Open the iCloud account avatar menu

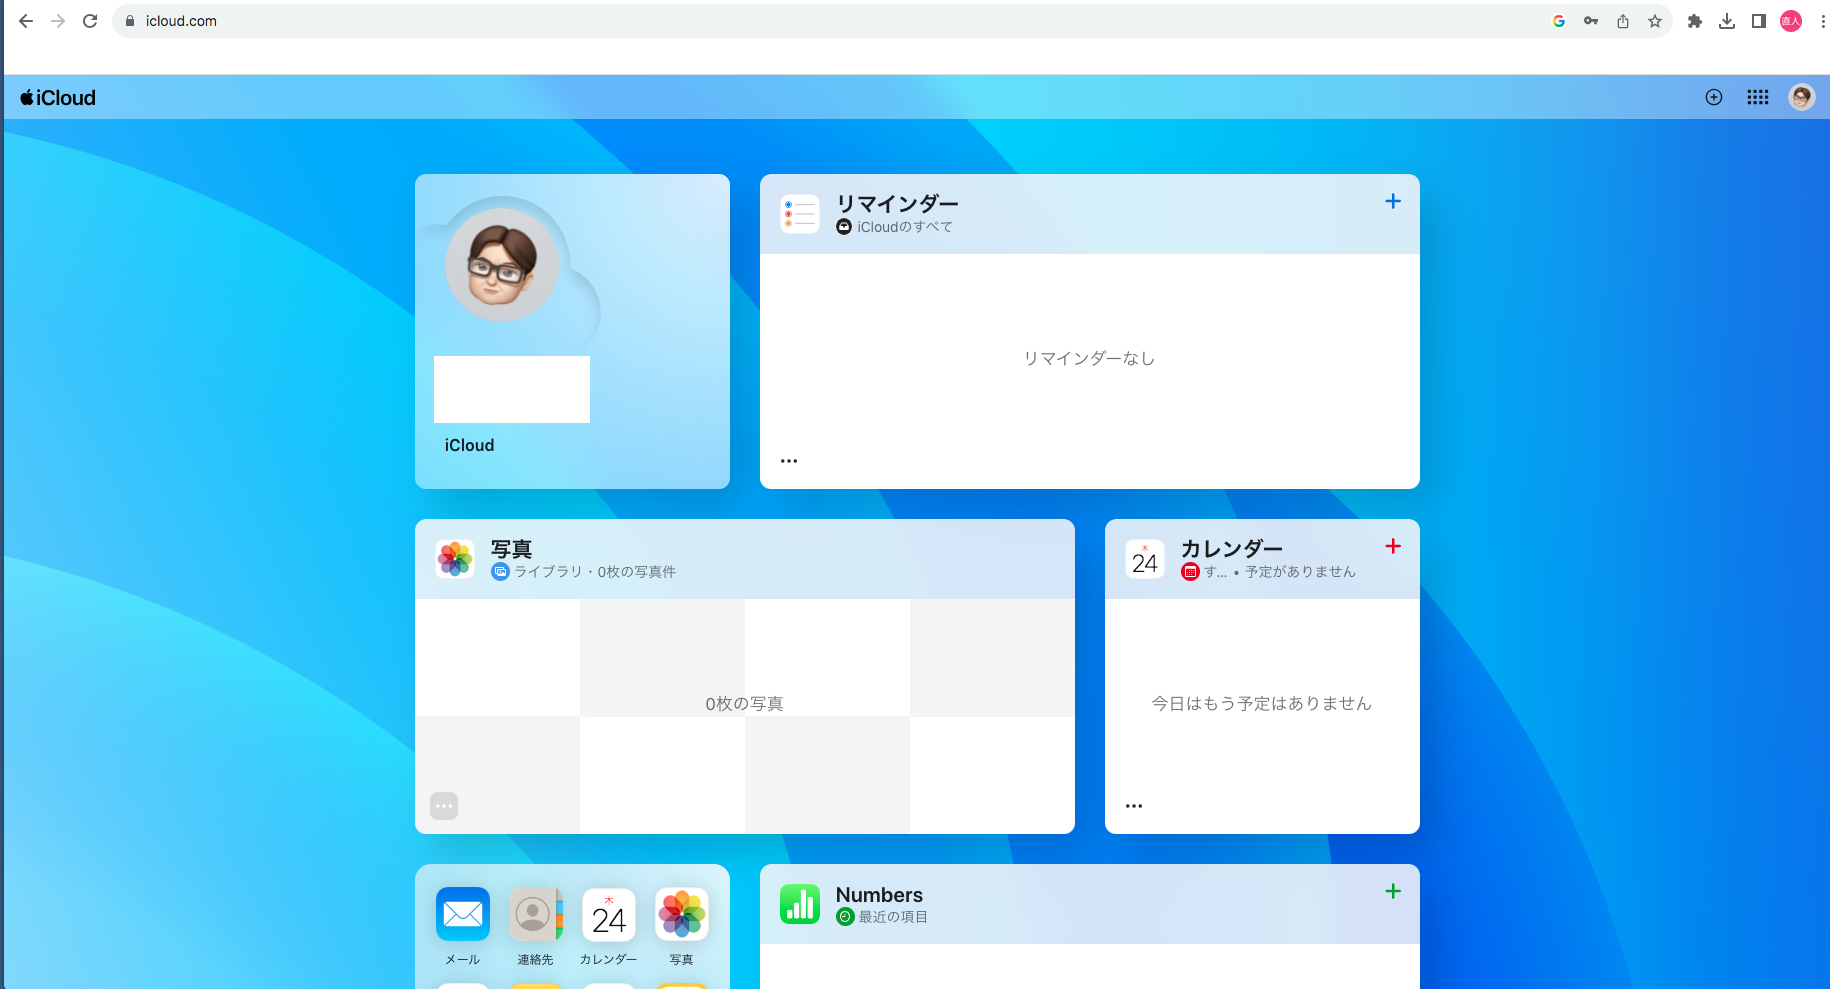tap(1802, 97)
